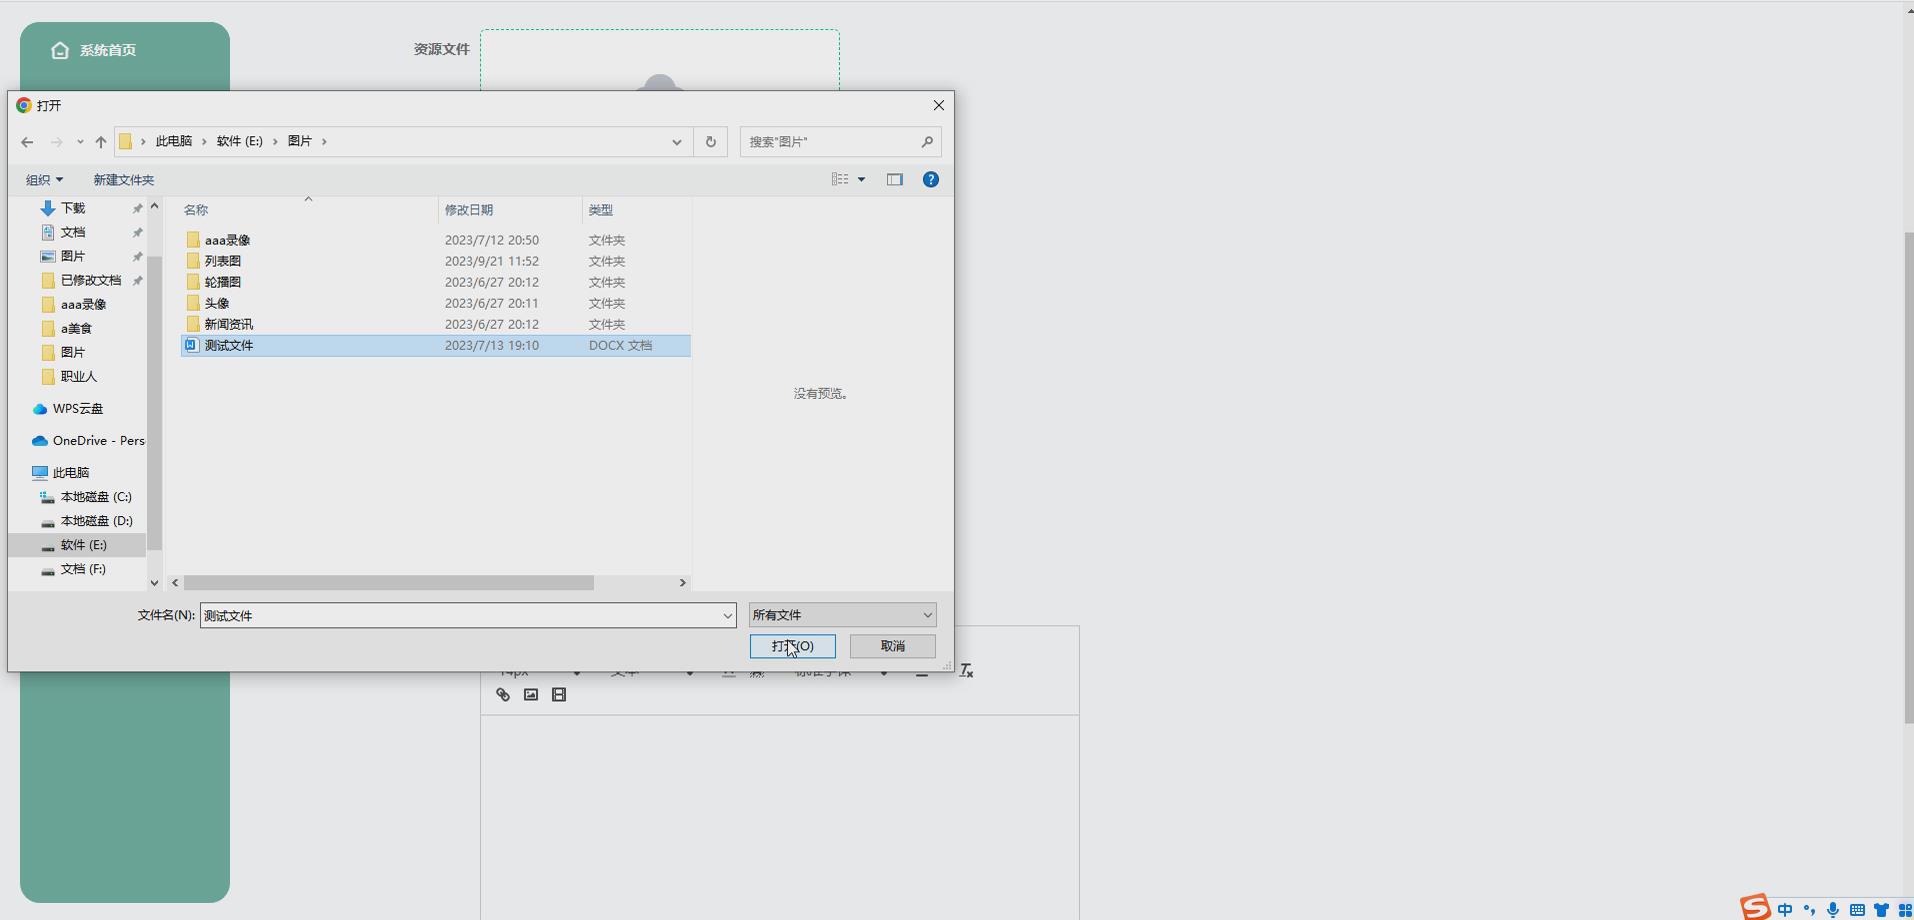Screen dimensions: 1914x920
Task: Click the 打开(O) button
Action: point(793,646)
